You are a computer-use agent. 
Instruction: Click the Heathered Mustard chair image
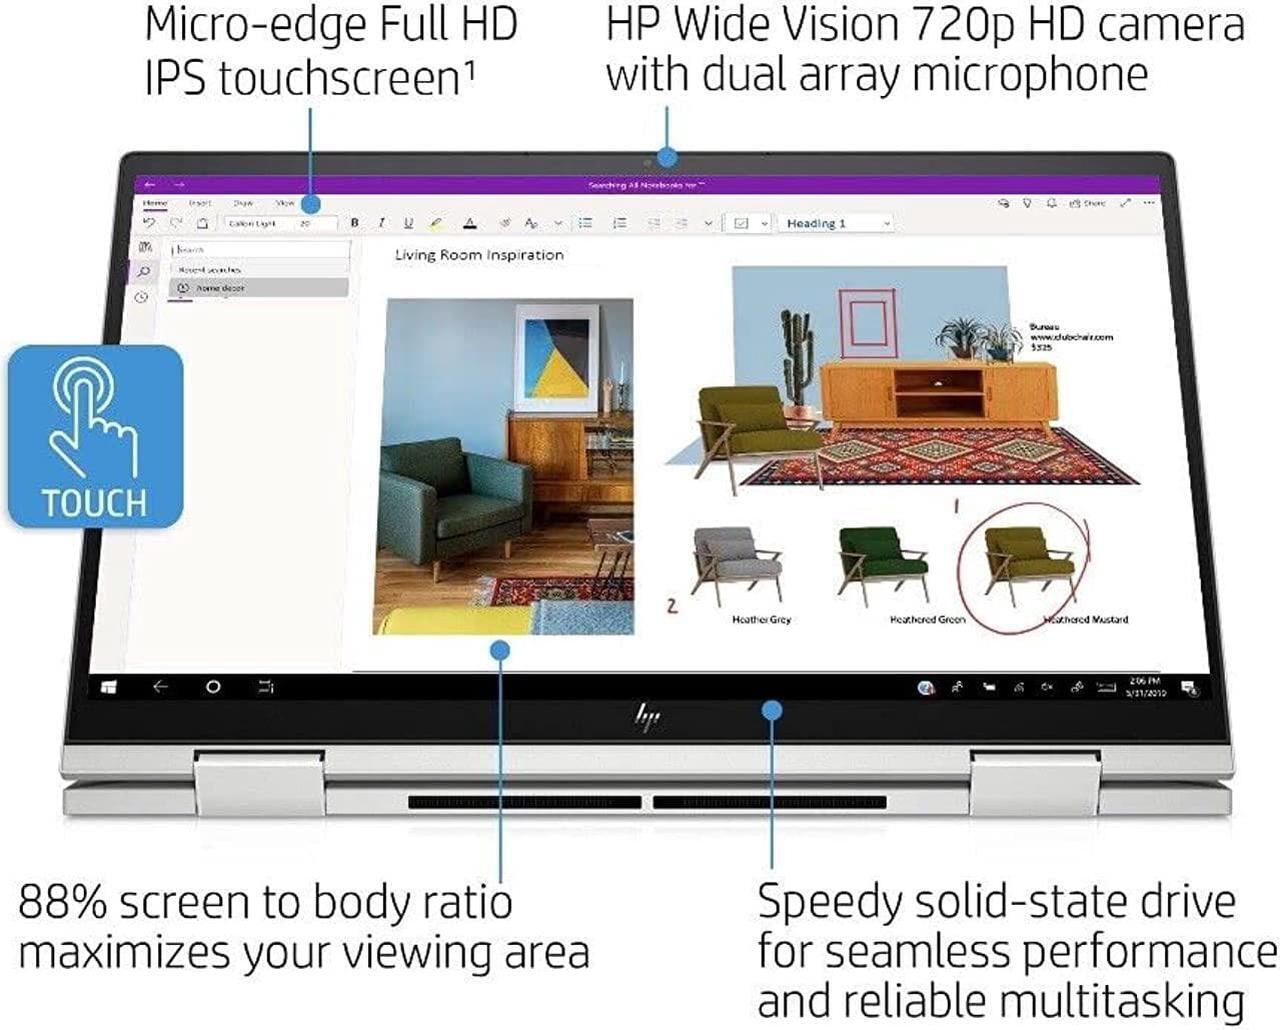click(1030, 566)
